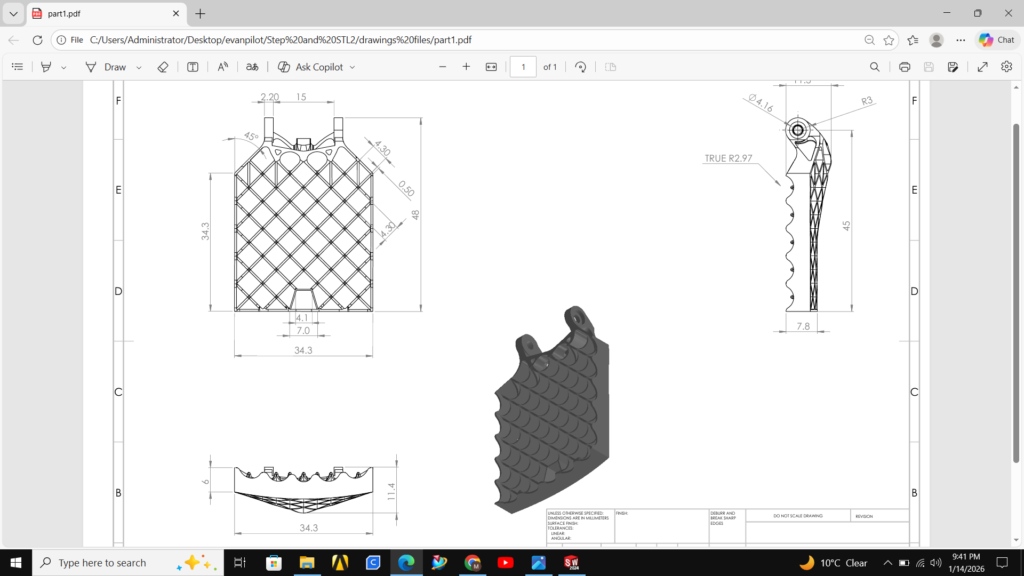This screenshot has height=576, width=1024.
Task: Zoom in with the plus icon
Action: click(x=466, y=67)
